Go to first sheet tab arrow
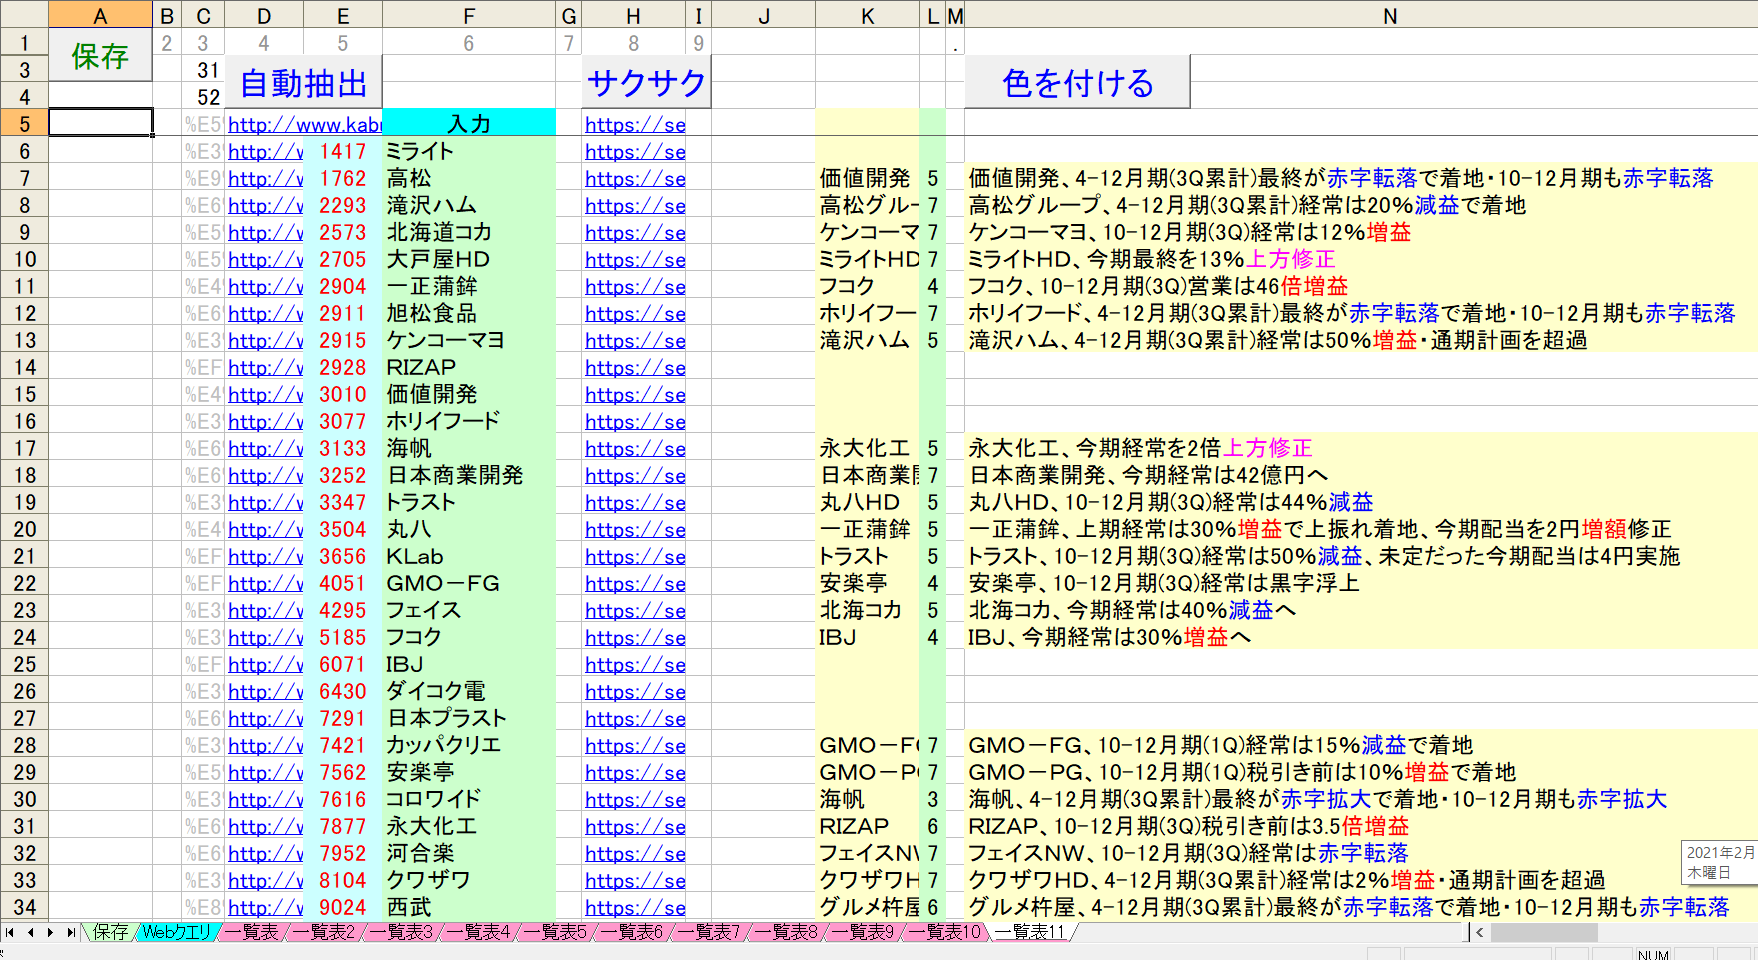 point(10,932)
